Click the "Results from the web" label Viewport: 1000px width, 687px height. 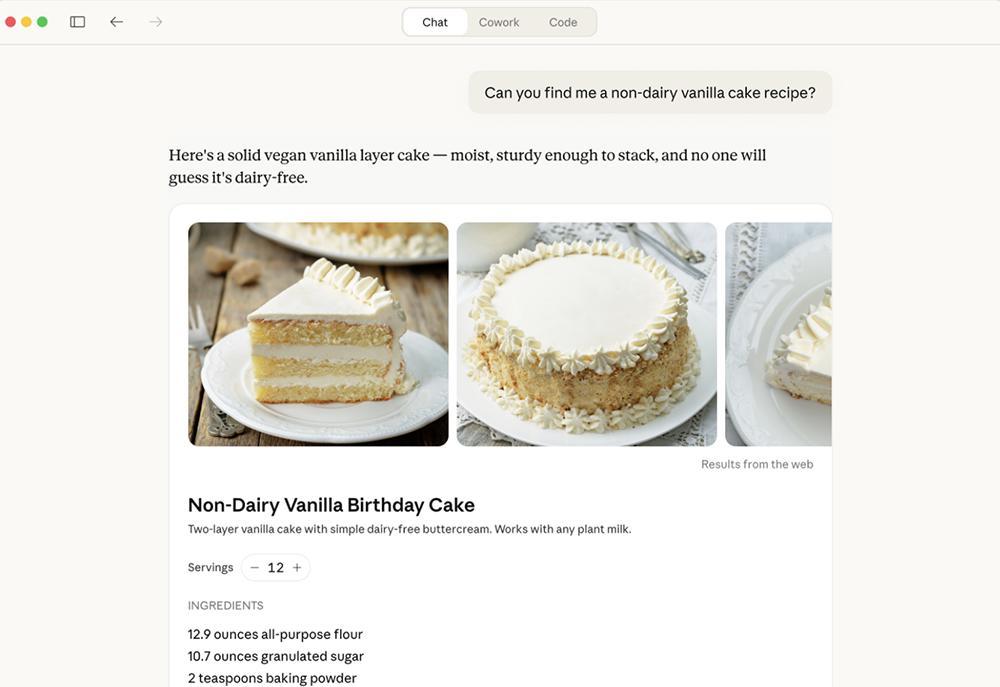pyautogui.click(x=757, y=464)
